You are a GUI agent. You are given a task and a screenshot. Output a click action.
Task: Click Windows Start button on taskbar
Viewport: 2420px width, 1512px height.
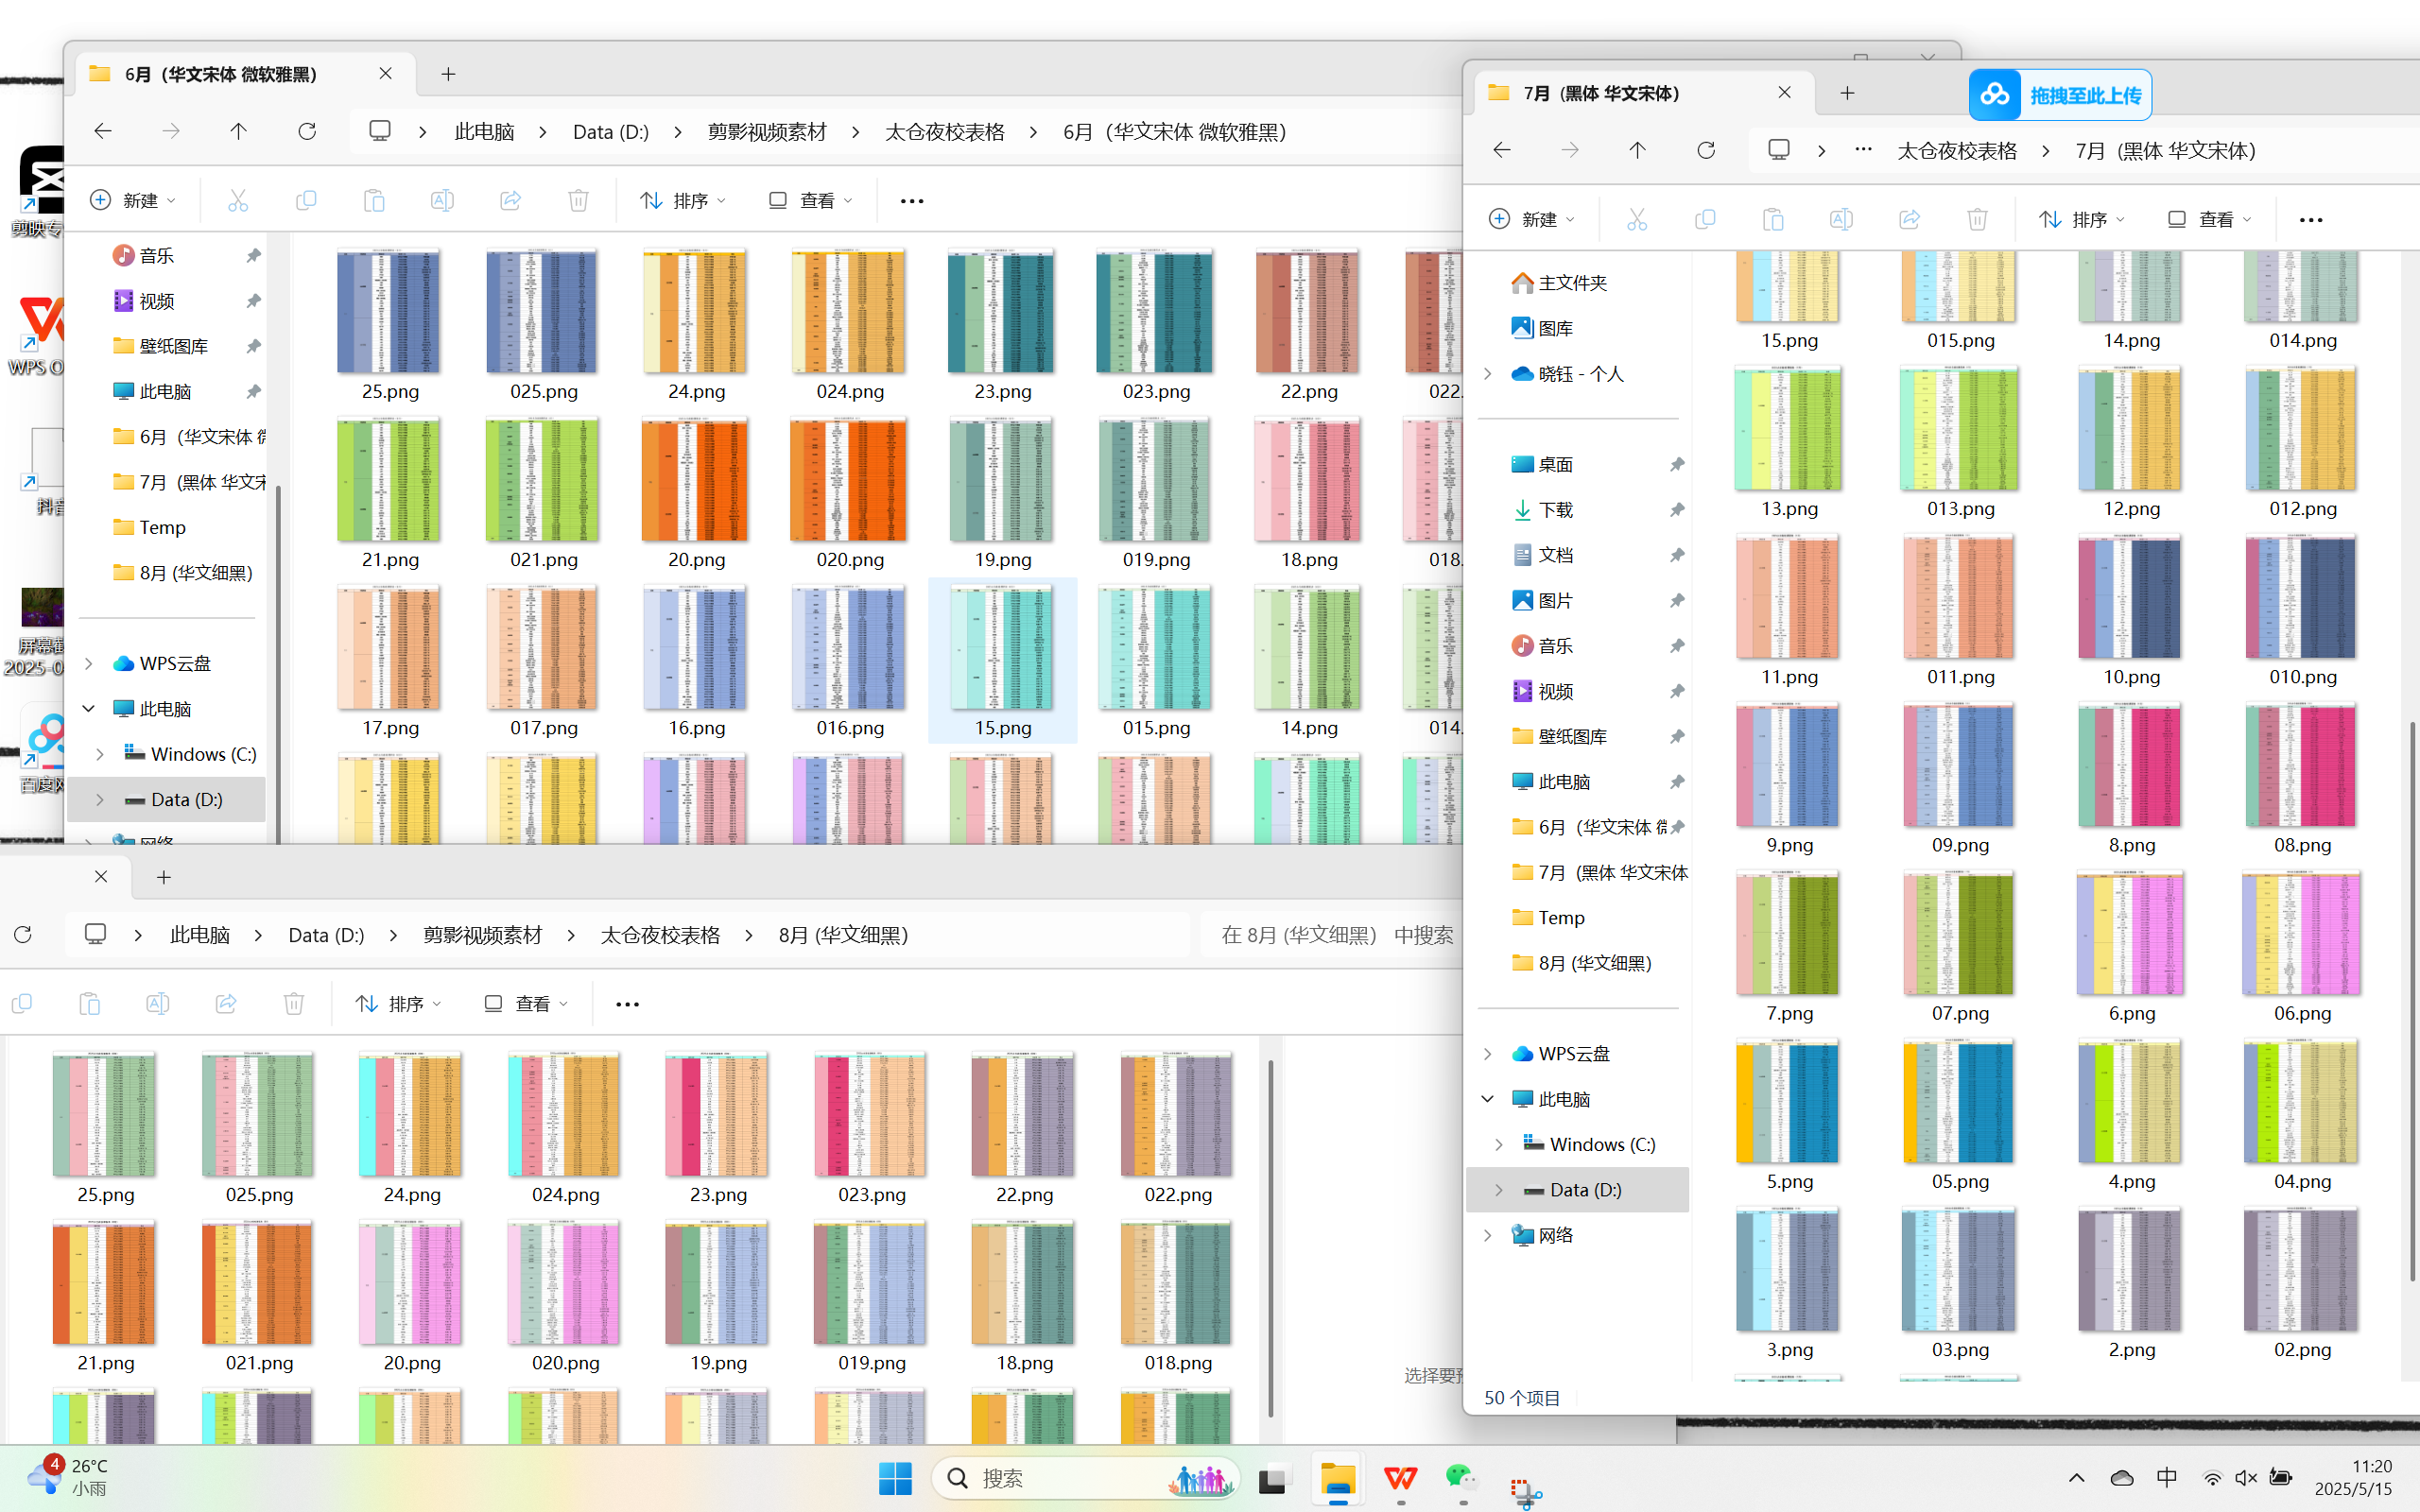[895, 1478]
